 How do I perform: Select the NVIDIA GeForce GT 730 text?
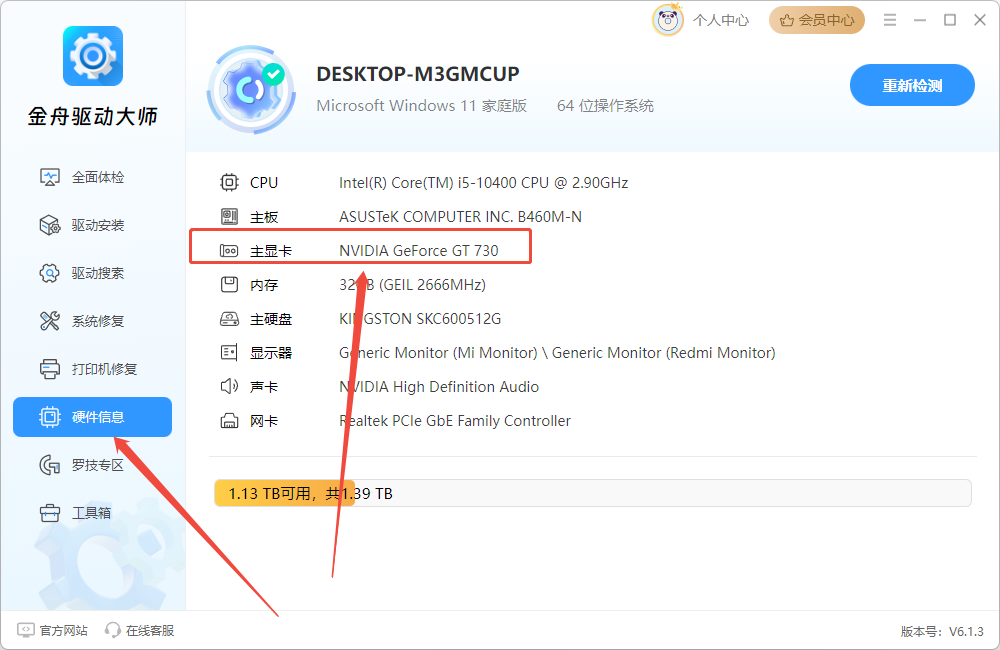point(418,251)
